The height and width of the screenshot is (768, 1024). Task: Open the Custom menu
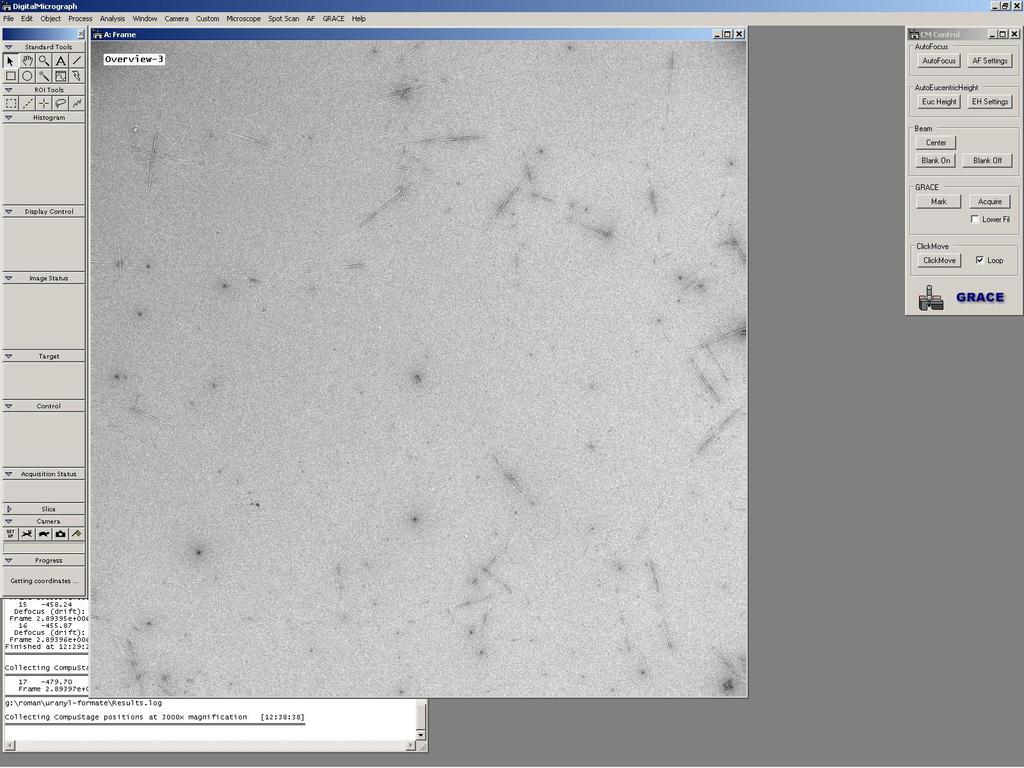[x=208, y=19]
